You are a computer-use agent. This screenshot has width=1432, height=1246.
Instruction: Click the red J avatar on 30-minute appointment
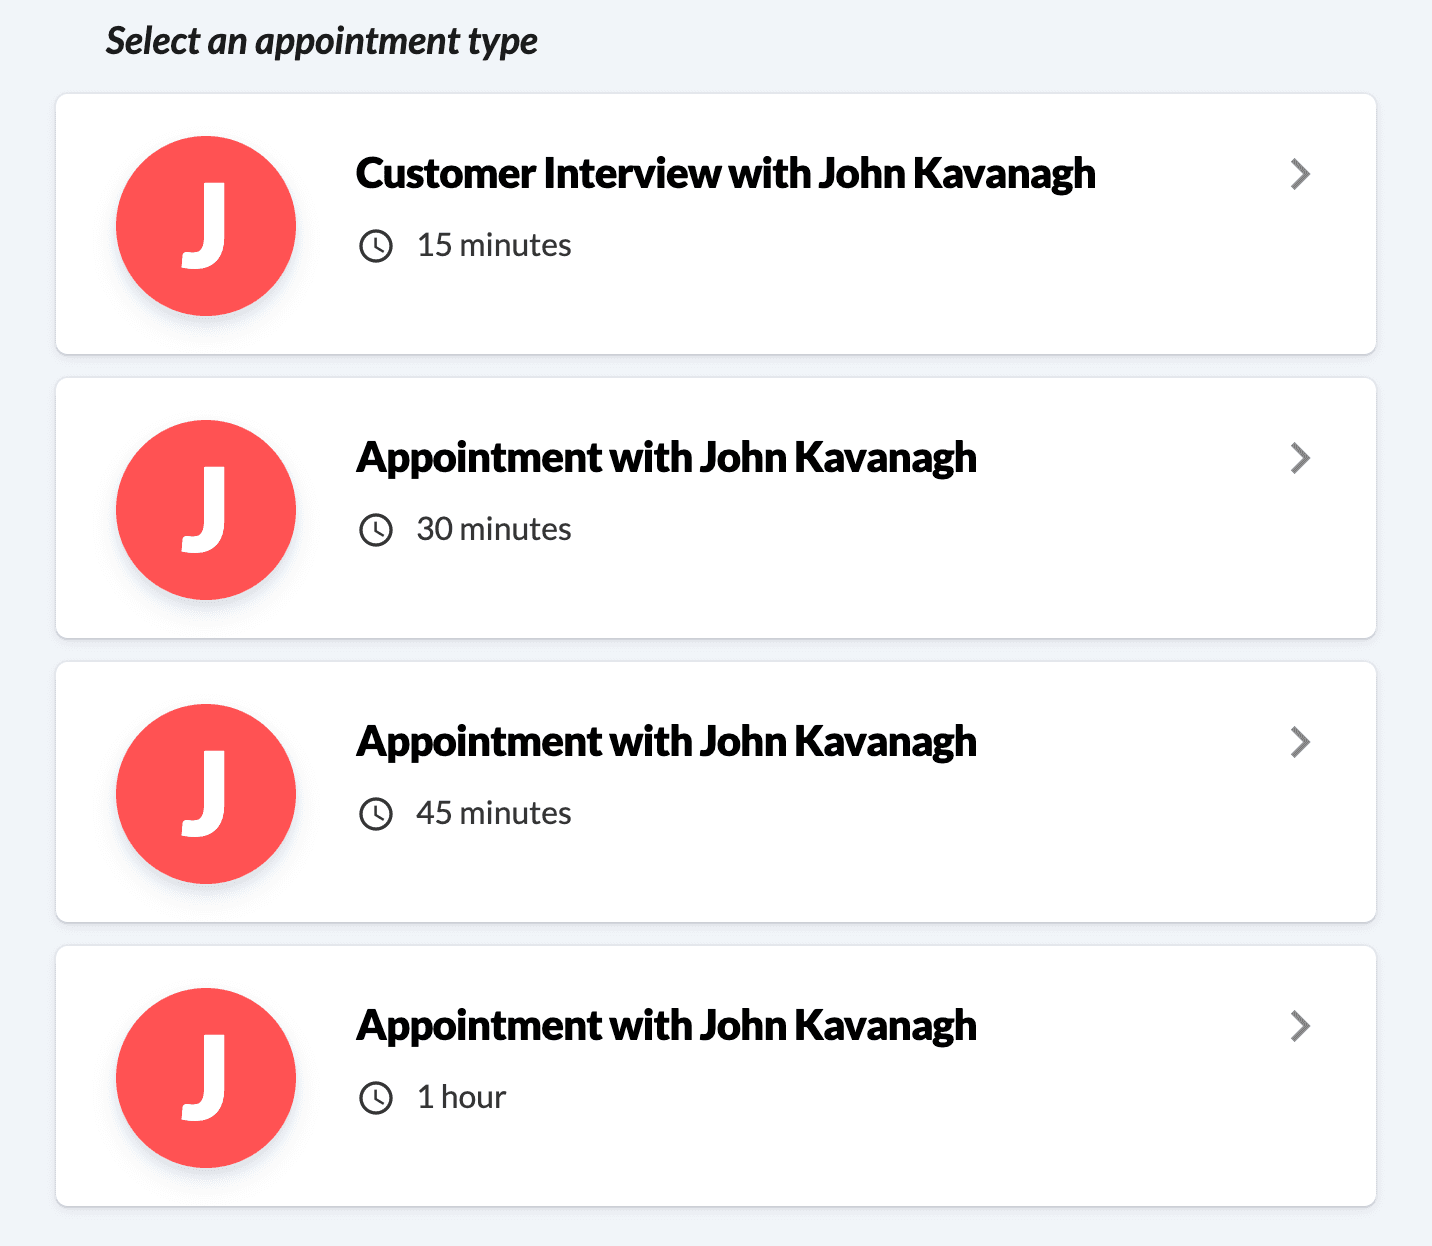[206, 510]
